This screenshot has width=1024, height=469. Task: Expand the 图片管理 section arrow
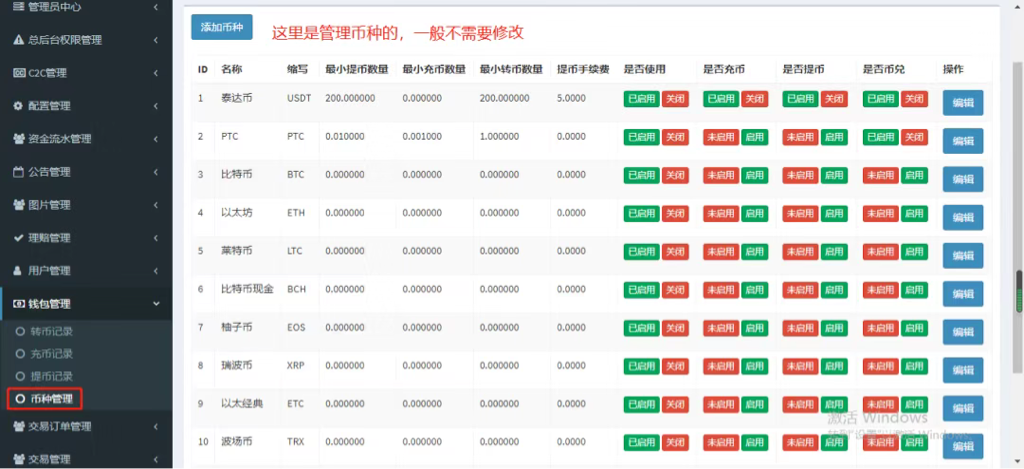tap(156, 205)
